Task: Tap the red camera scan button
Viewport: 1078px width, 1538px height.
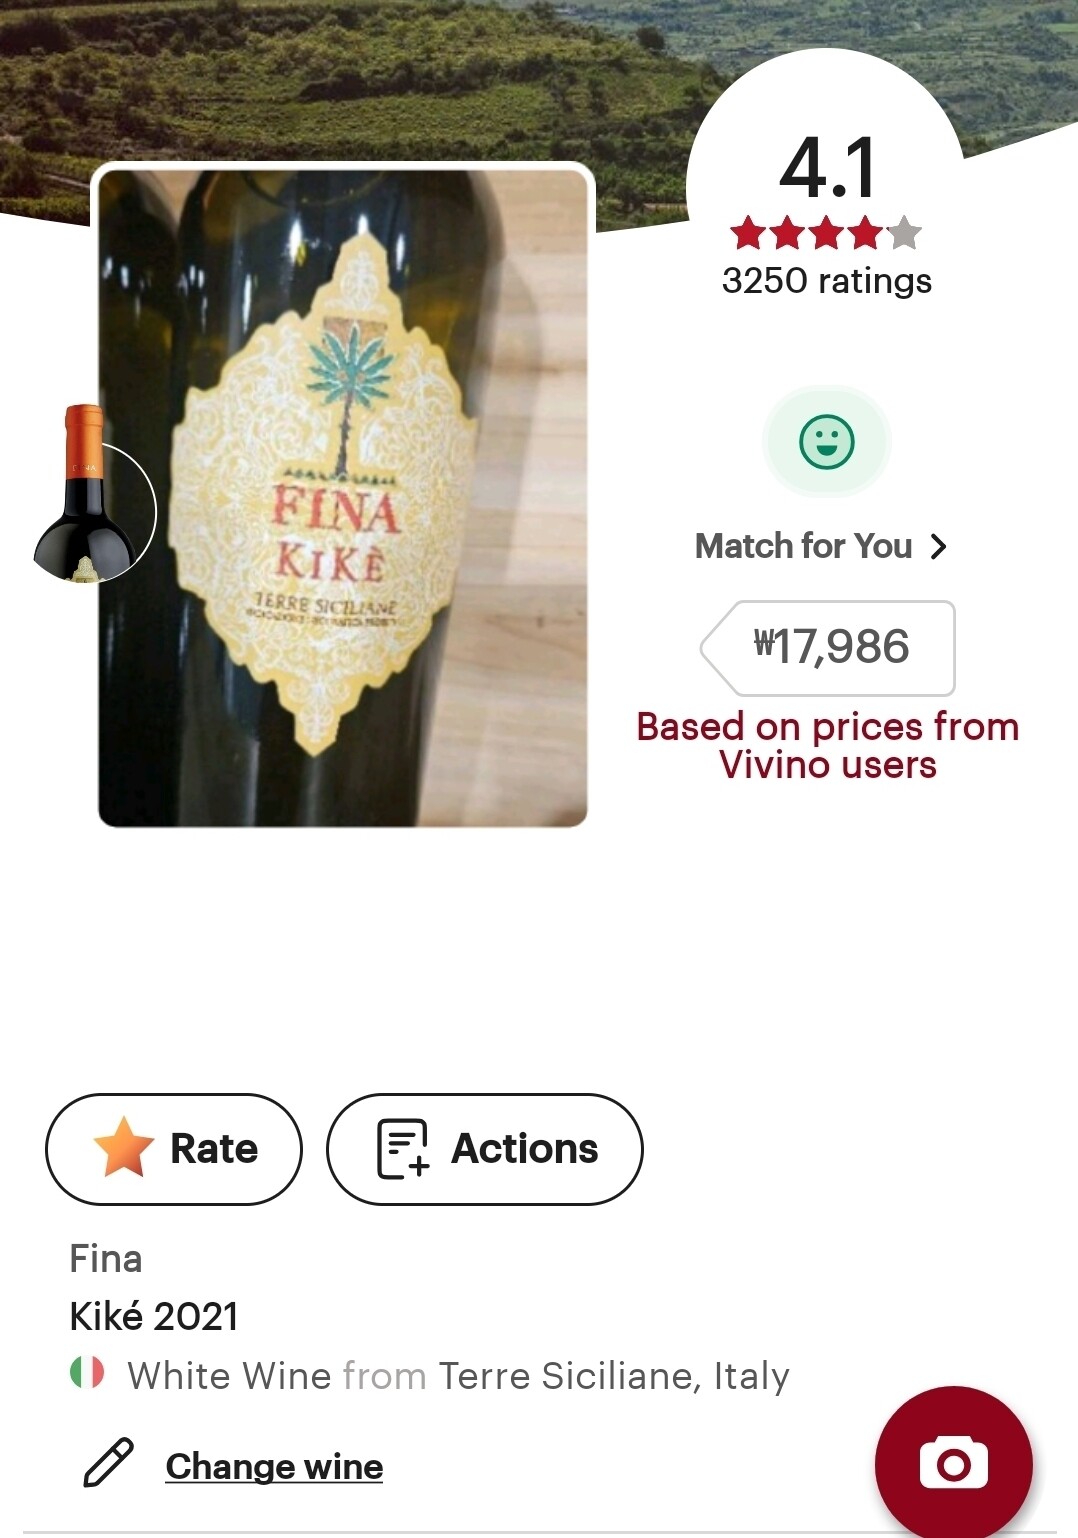Action: click(953, 1464)
